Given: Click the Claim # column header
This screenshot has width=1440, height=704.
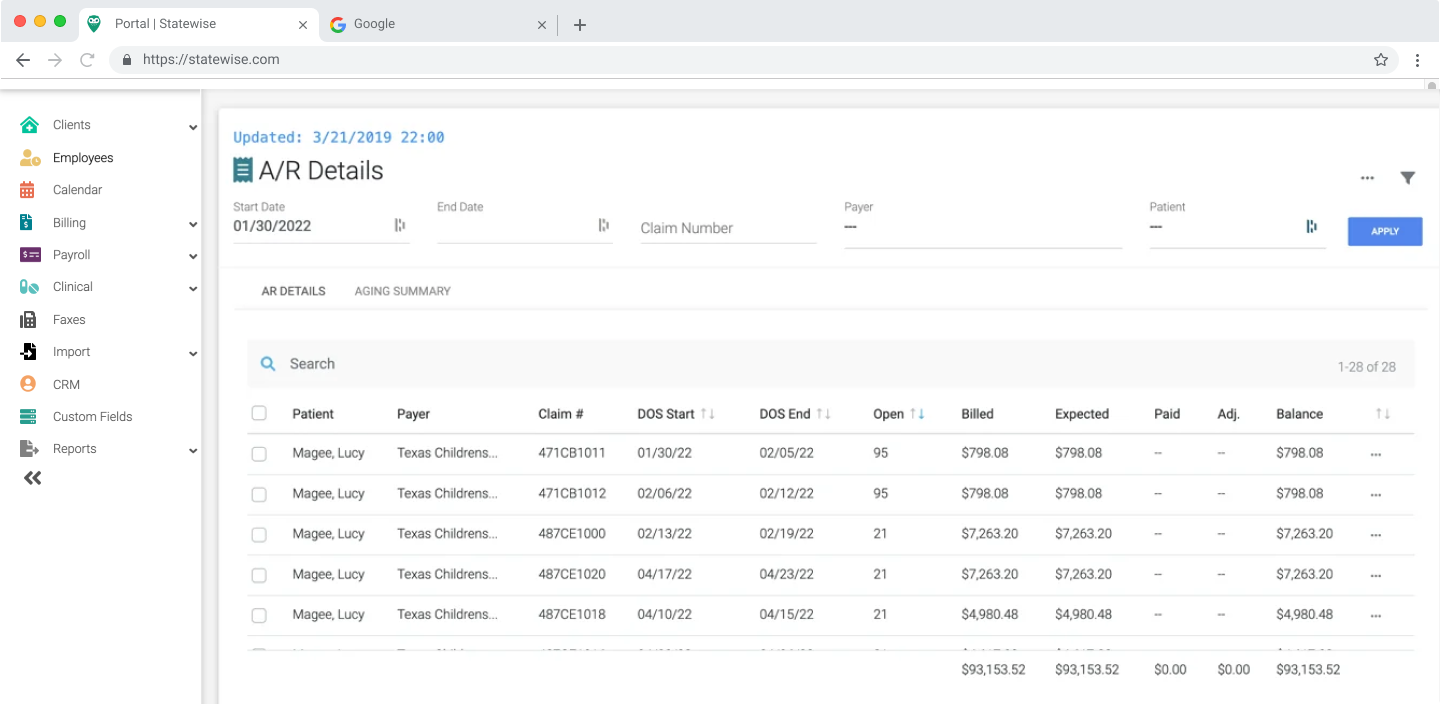Looking at the screenshot, I should (x=560, y=414).
